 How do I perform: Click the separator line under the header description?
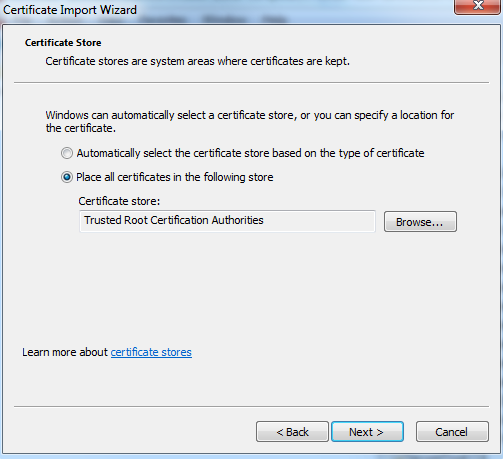pyautogui.click(x=251, y=82)
